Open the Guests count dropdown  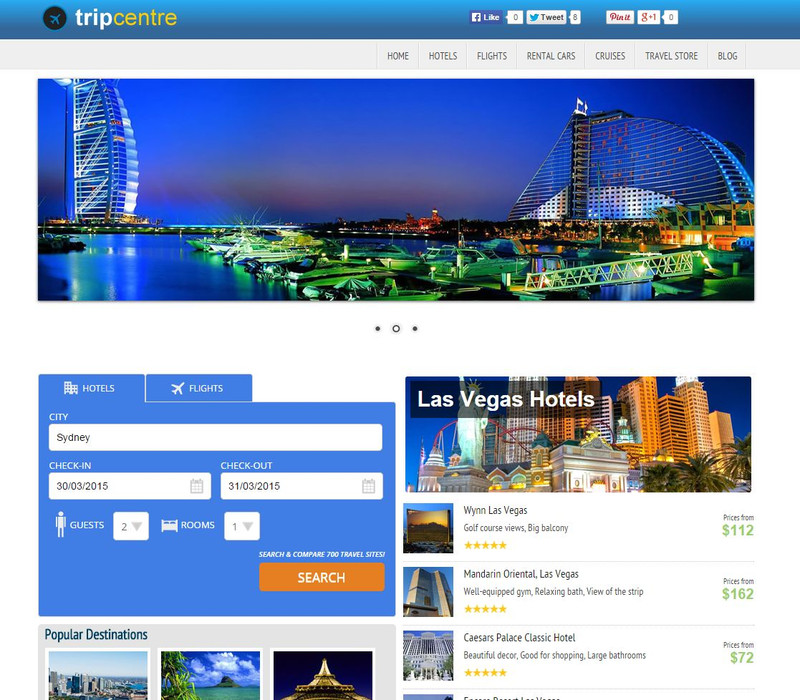coord(131,526)
